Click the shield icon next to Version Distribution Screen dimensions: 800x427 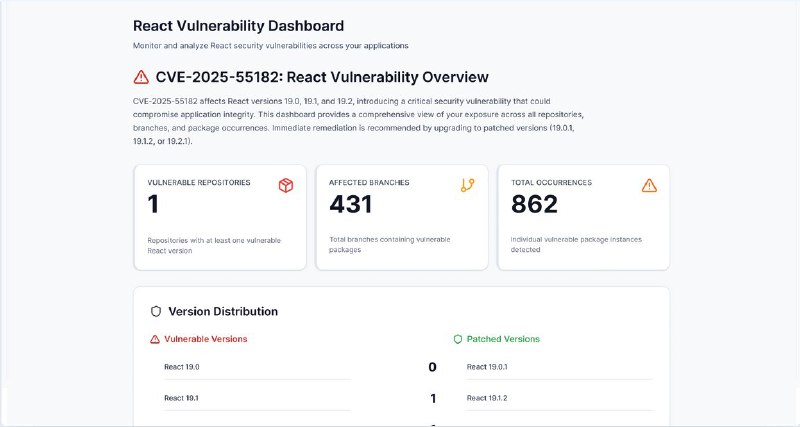pyautogui.click(x=155, y=311)
